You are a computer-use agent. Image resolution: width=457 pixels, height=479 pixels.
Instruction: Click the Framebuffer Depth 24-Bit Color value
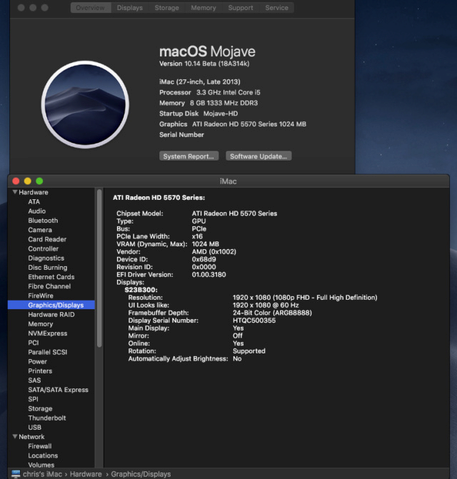[272, 313]
